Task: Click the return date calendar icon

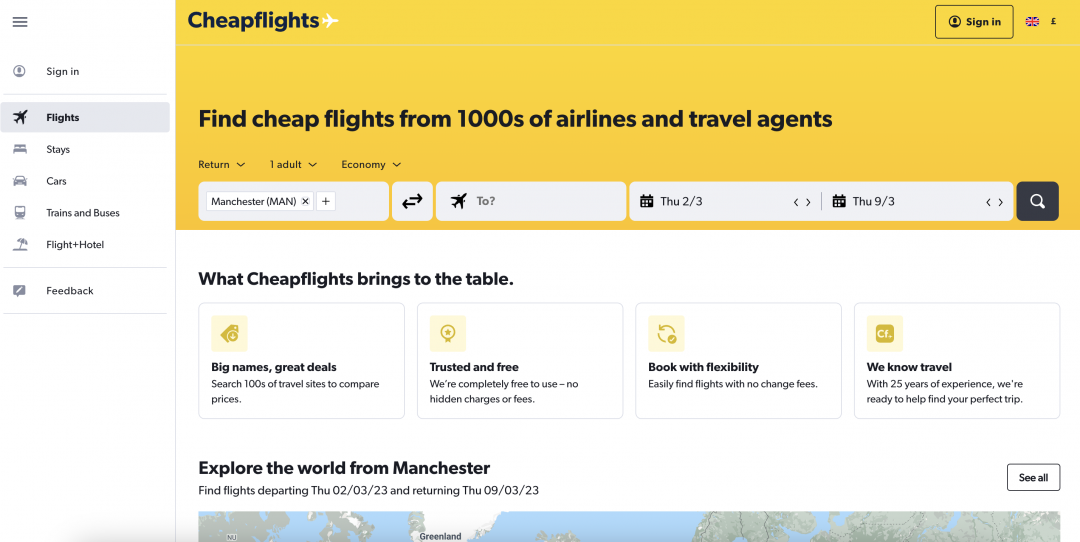Action: click(839, 201)
